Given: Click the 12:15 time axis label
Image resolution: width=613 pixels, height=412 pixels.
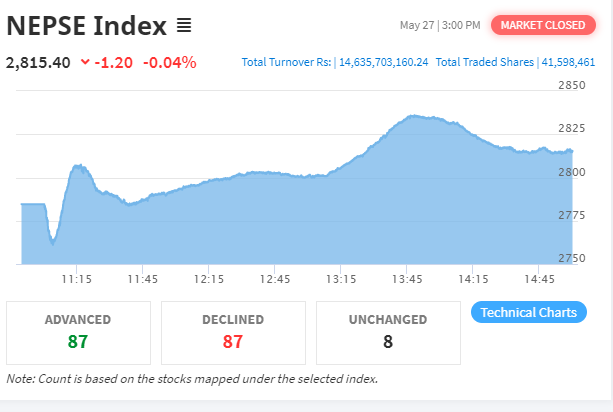Looking at the screenshot, I should 209,279.
